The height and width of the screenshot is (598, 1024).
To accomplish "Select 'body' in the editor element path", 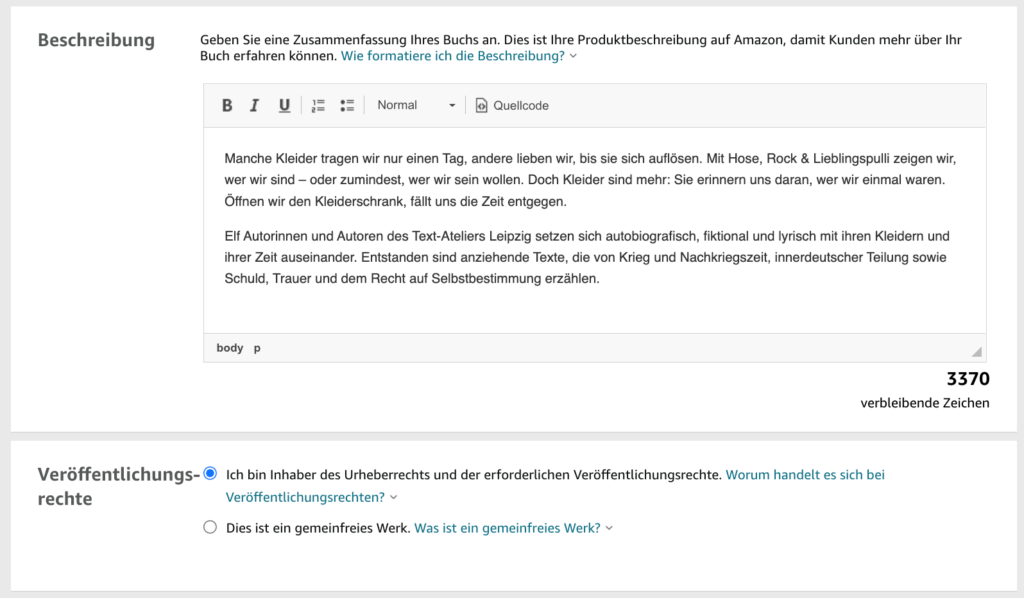I will 229,347.
